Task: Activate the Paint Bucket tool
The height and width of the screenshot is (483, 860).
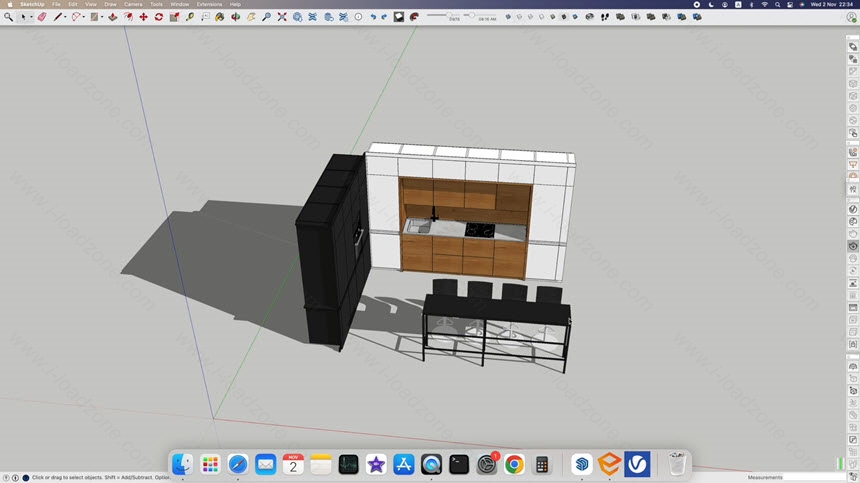Action: pos(219,17)
